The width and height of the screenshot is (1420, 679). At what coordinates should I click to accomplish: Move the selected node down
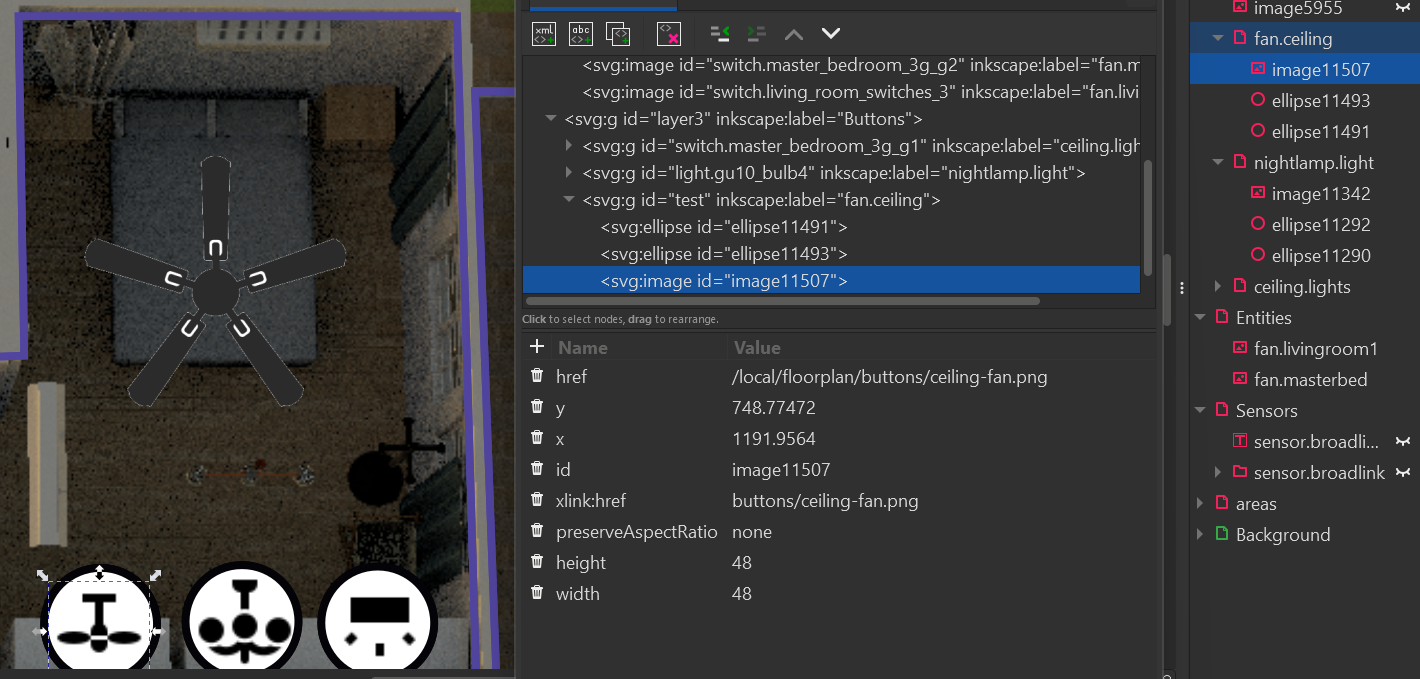pos(830,33)
